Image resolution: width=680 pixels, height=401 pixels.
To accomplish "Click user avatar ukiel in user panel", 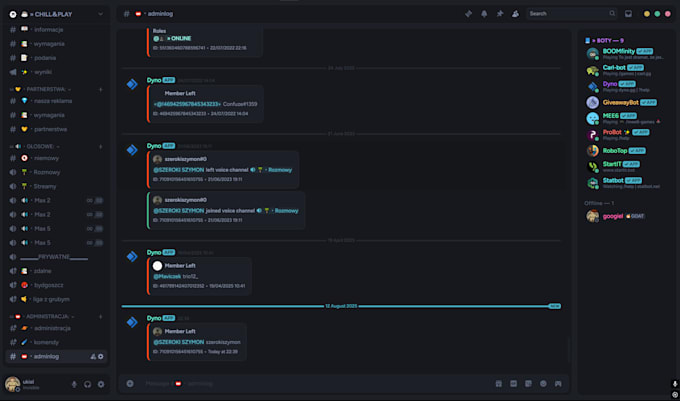I will click(13, 384).
